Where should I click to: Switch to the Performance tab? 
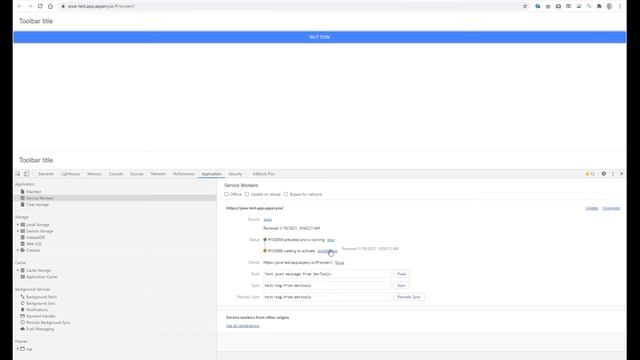(183, 174)
